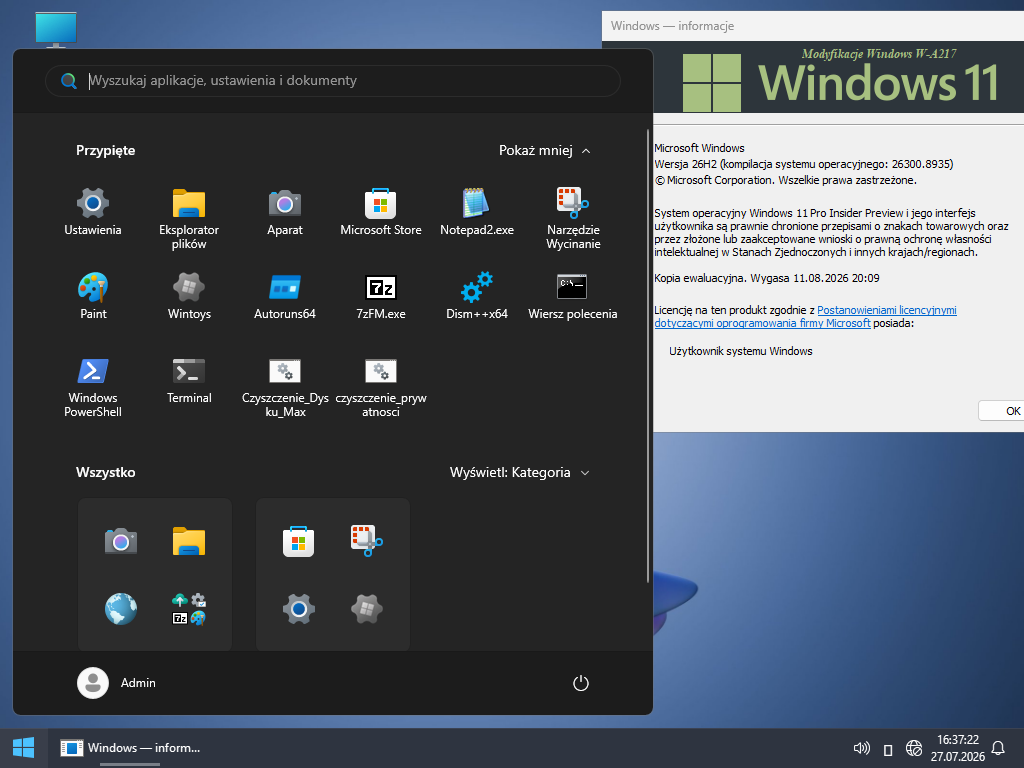This screenshot has width=1024, height=768.
Task: Launch Dism++x64 from pinned apps
Action: tap(477, 296)
